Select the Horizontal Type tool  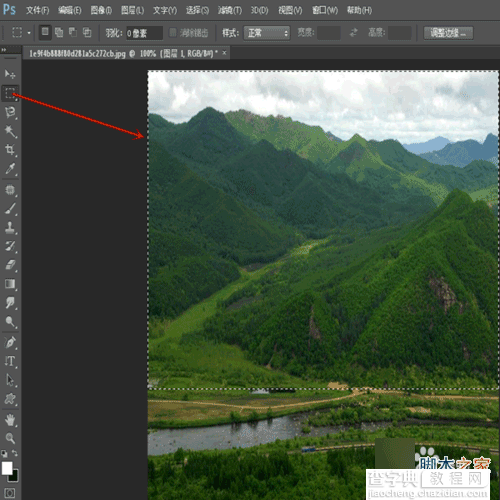pos(10,361)
